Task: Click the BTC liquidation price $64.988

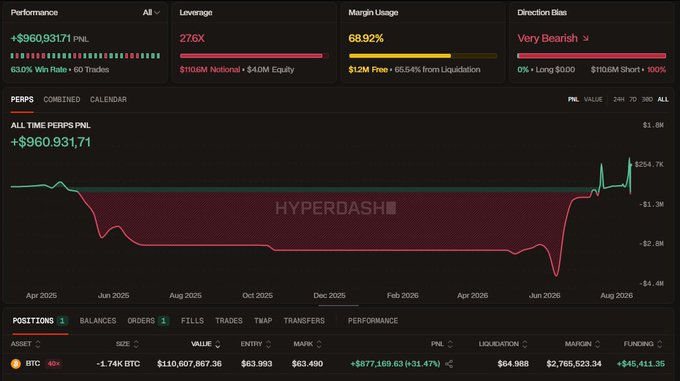Action: click(513, 364)
